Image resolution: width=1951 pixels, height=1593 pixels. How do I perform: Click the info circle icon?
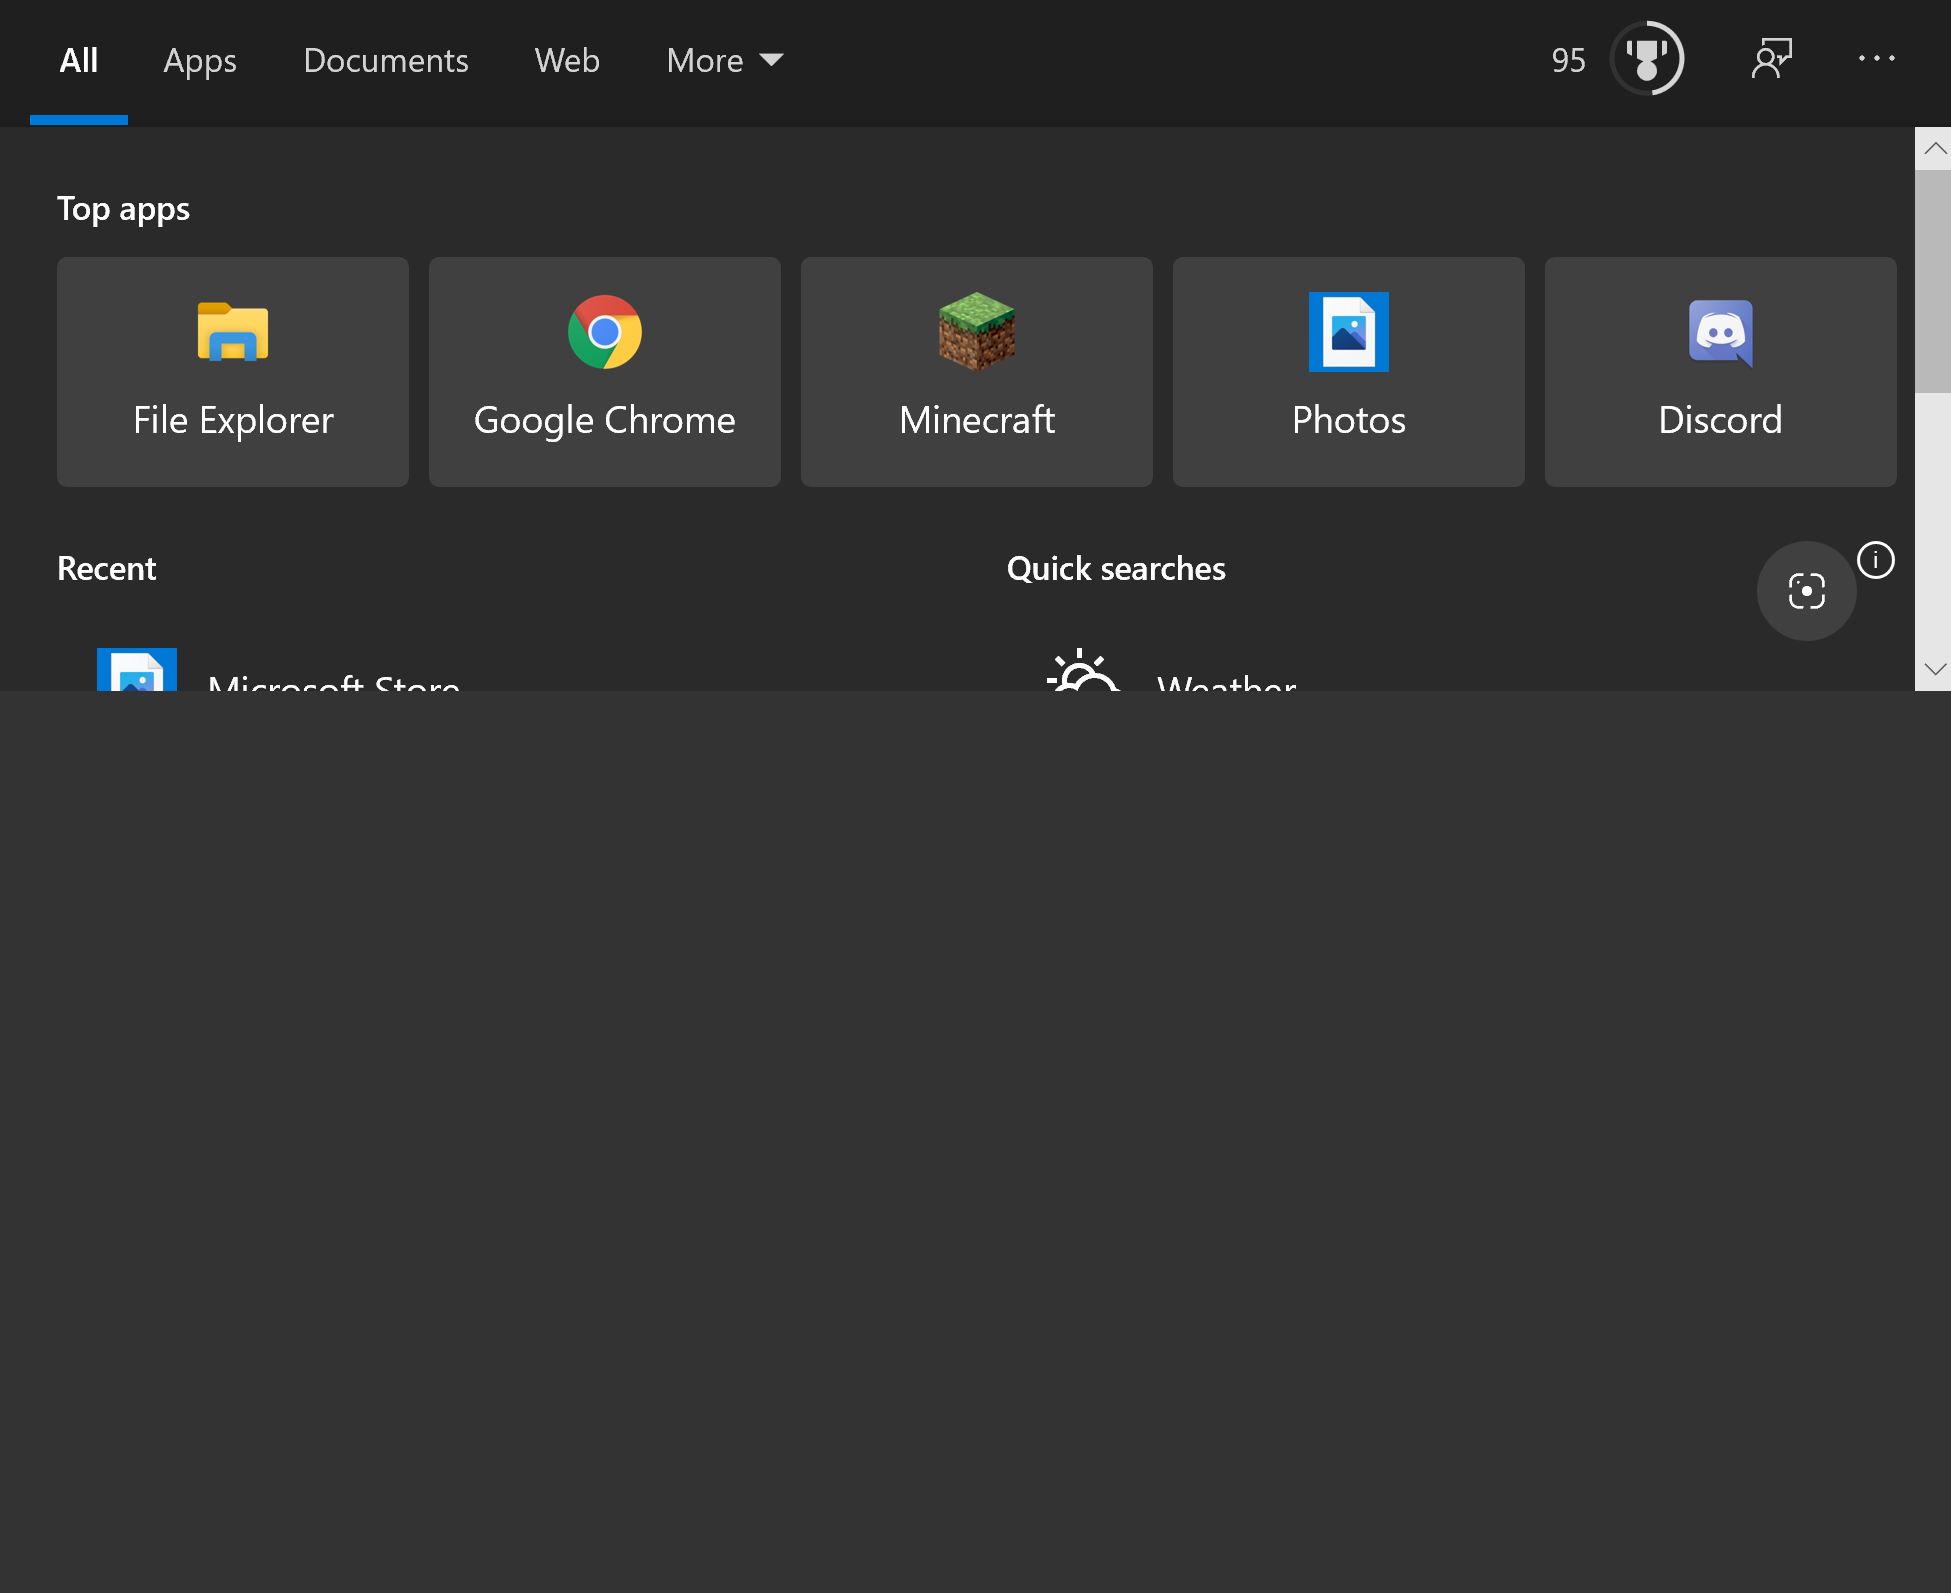click(x=1875, y=560)
